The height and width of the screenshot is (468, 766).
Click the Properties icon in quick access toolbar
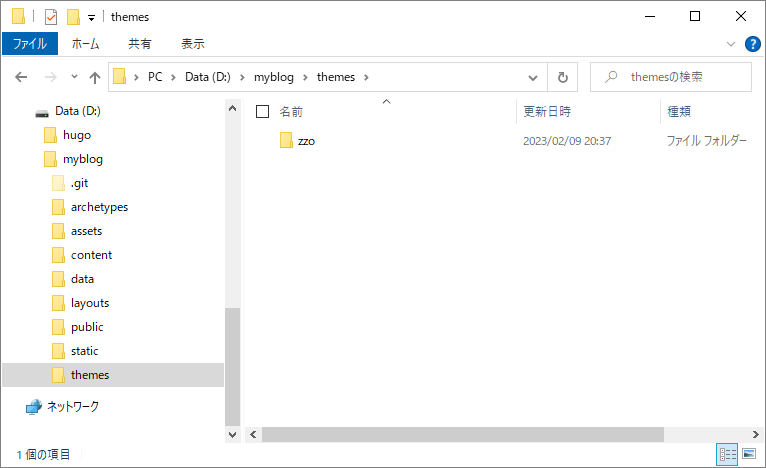pyautogui.click(x=51, y=16)
